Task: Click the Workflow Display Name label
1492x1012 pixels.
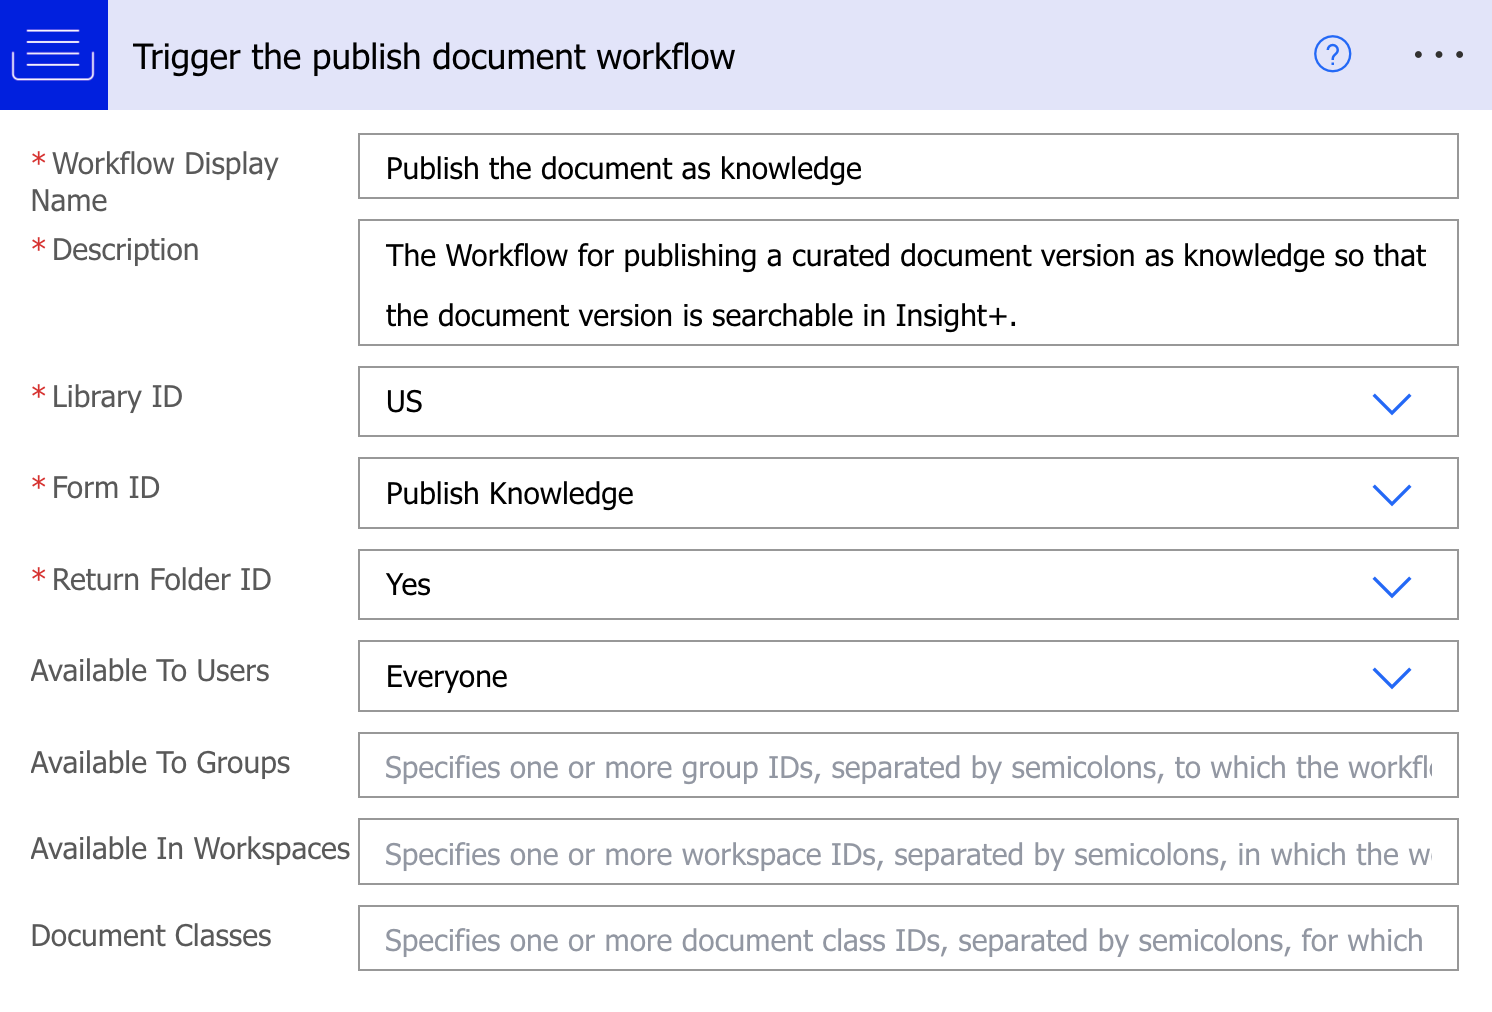Action: [x=155, y=181]
